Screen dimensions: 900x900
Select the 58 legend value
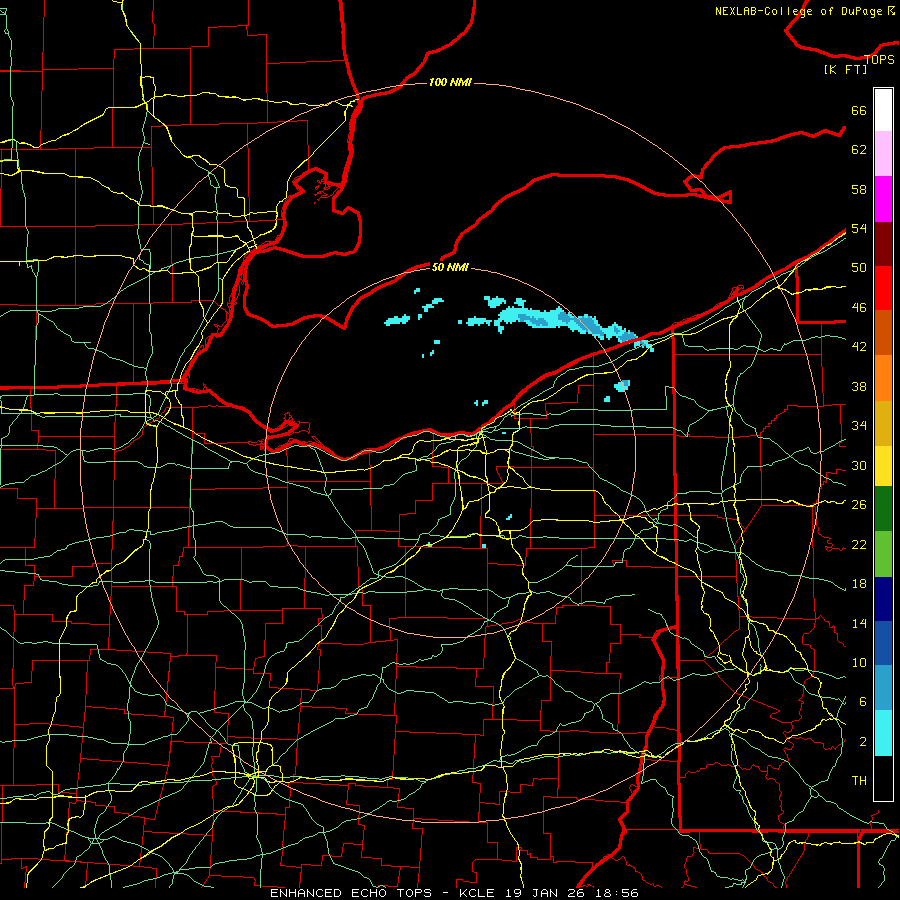pyautogui.click(x=859, y=189)
